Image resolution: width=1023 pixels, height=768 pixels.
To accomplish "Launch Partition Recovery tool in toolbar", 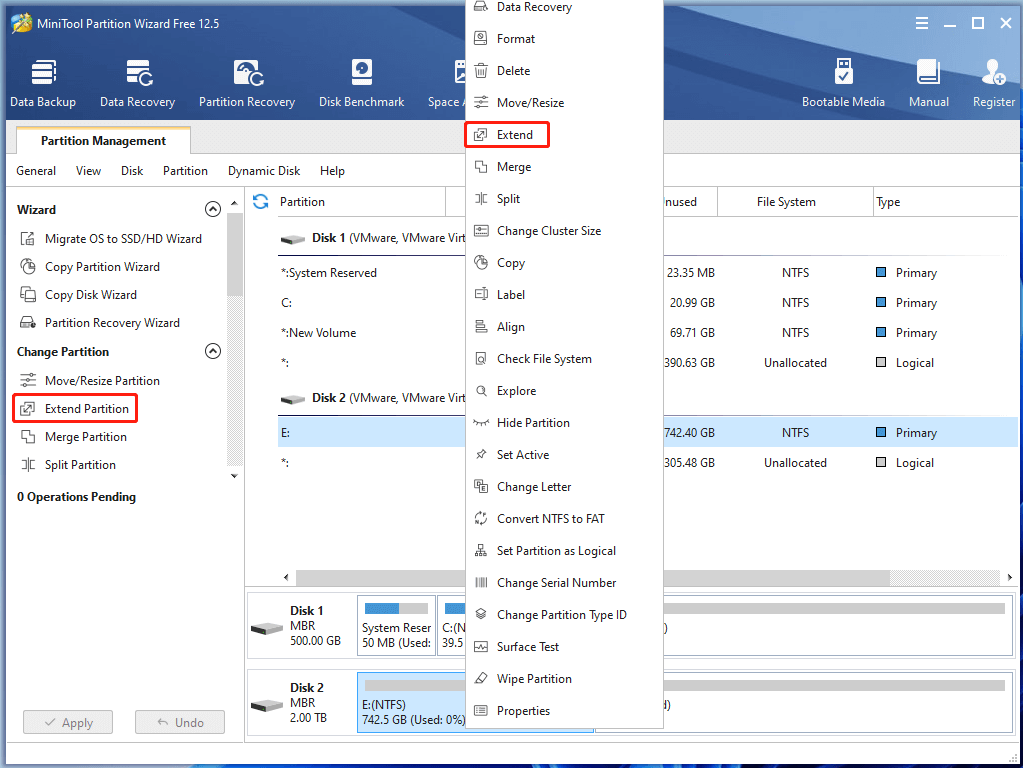I will 247,83.
